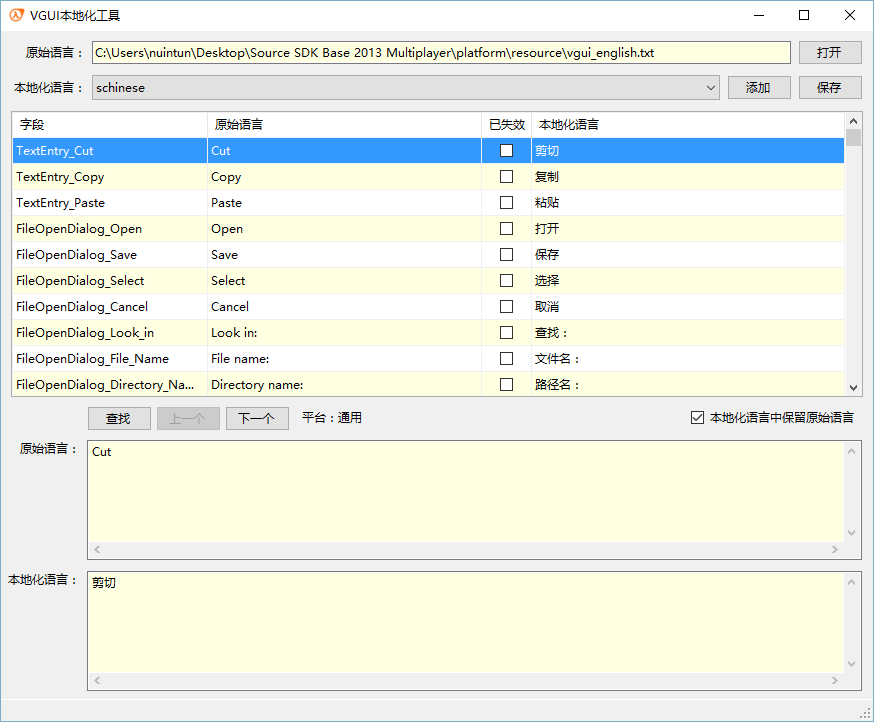Click right arrow of 原始语言 box horizontal scrollbar
Image resolution: width=874 pixels, height=722 pixels.
[x=834, y=550]
